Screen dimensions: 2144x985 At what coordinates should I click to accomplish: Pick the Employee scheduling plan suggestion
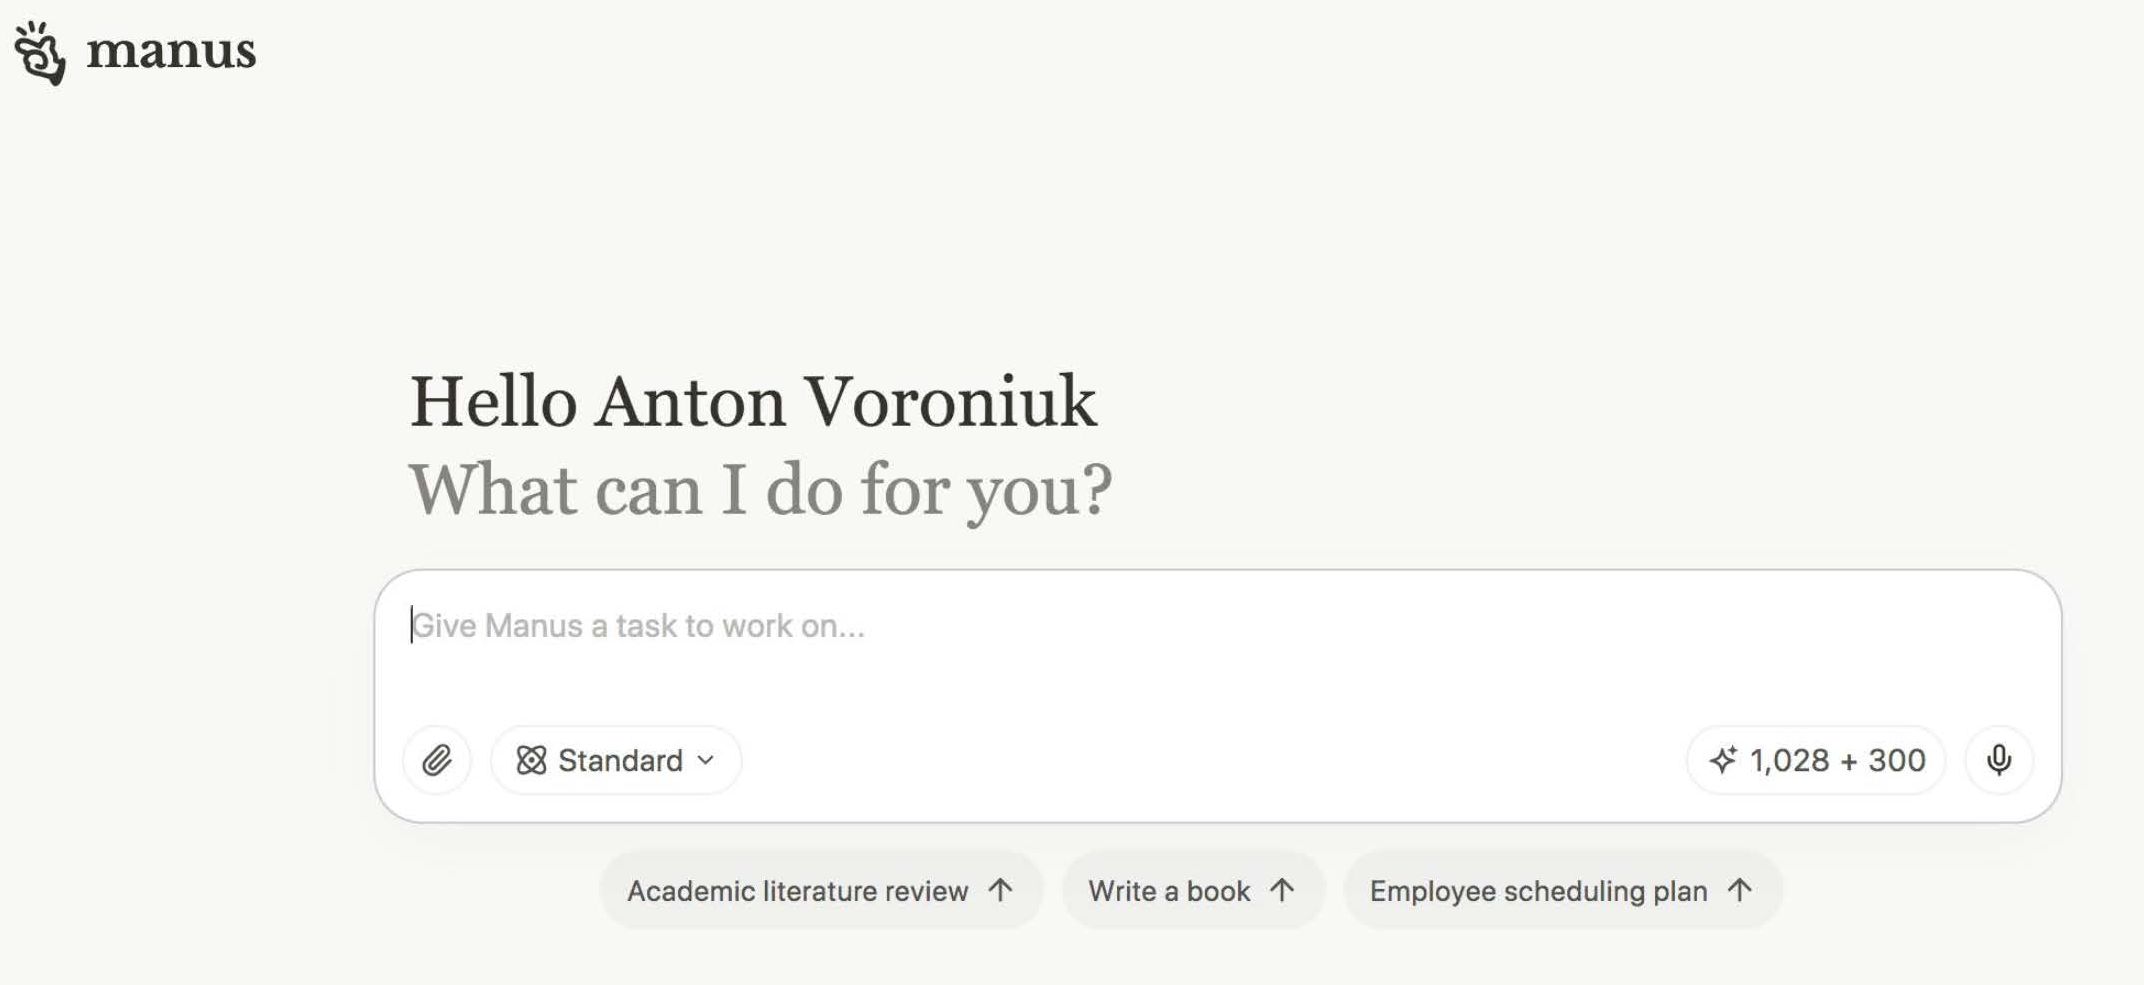(x=1538, y=891)
